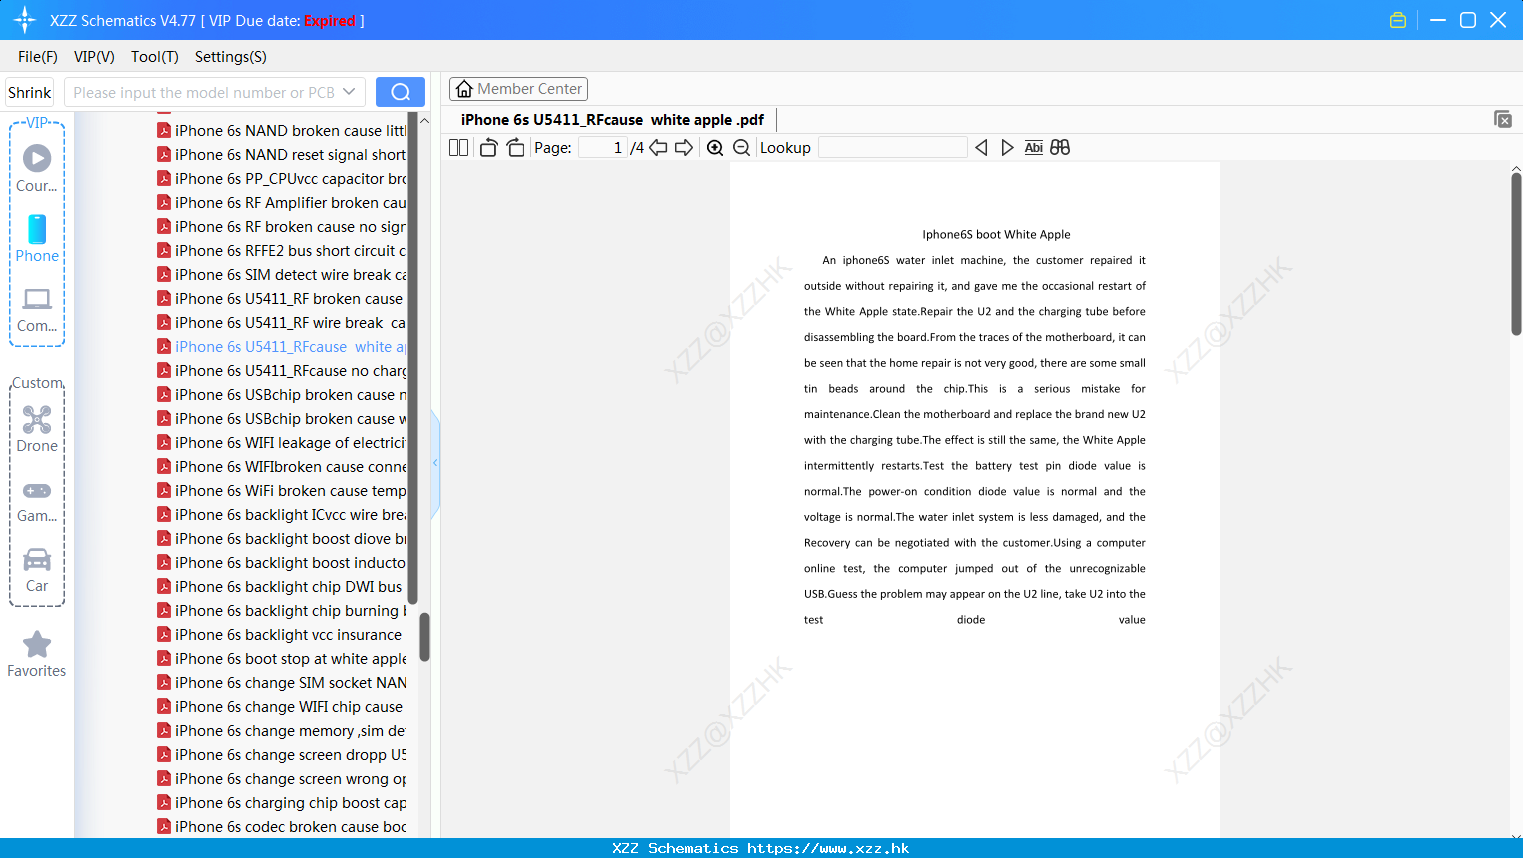Close the document tab panel icon
This screenshot has width=1523, height=858.
[1503, 119]
